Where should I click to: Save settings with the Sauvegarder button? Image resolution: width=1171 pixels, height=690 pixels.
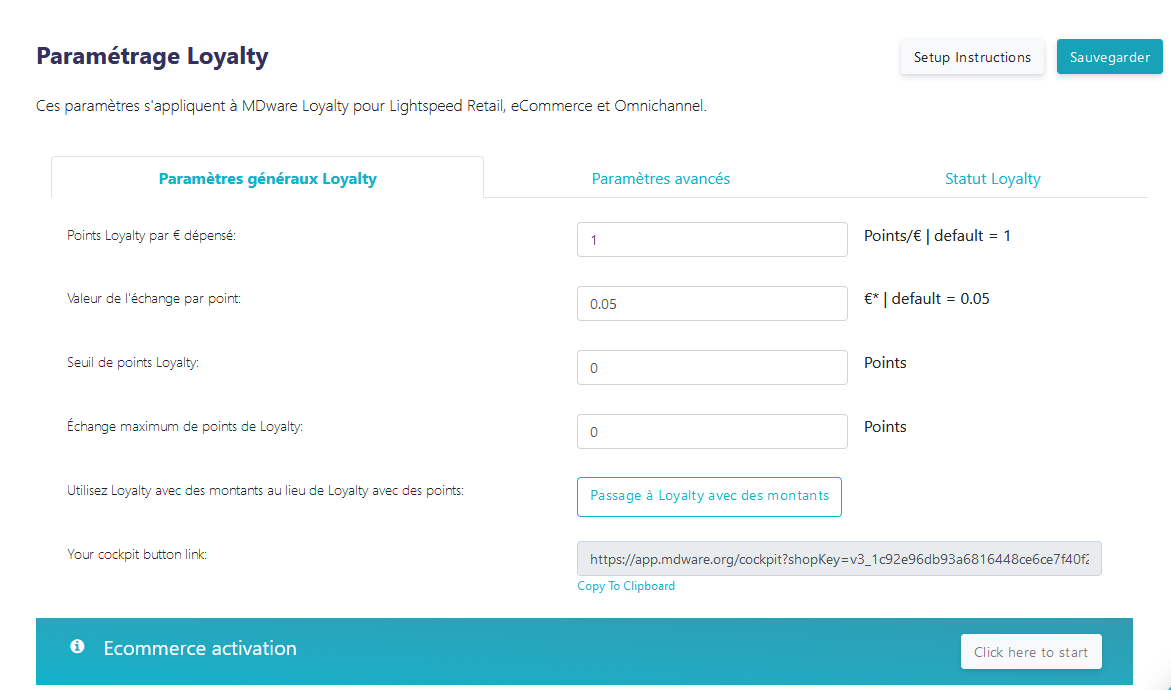point(1109,58)
